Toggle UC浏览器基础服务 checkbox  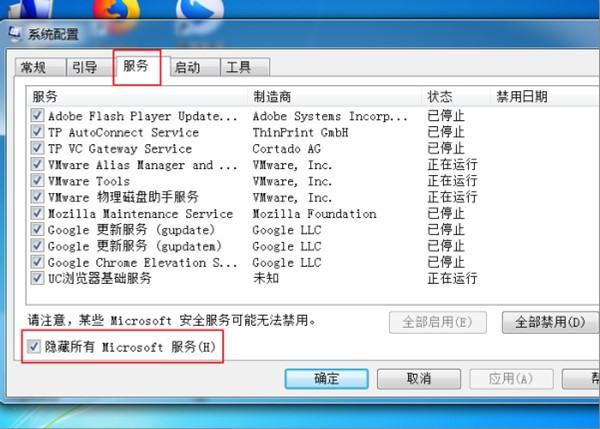click(x=37, y=278)
